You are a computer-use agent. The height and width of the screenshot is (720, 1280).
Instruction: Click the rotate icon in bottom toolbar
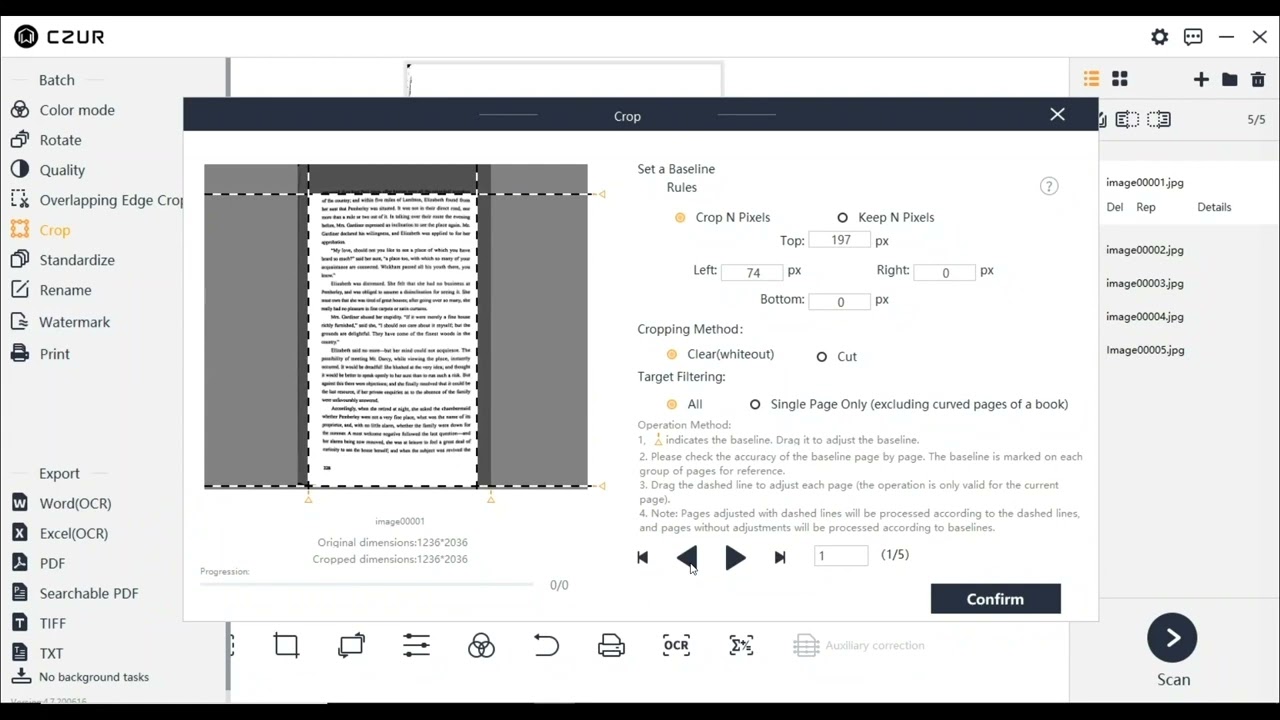click(x=351, y=646)
